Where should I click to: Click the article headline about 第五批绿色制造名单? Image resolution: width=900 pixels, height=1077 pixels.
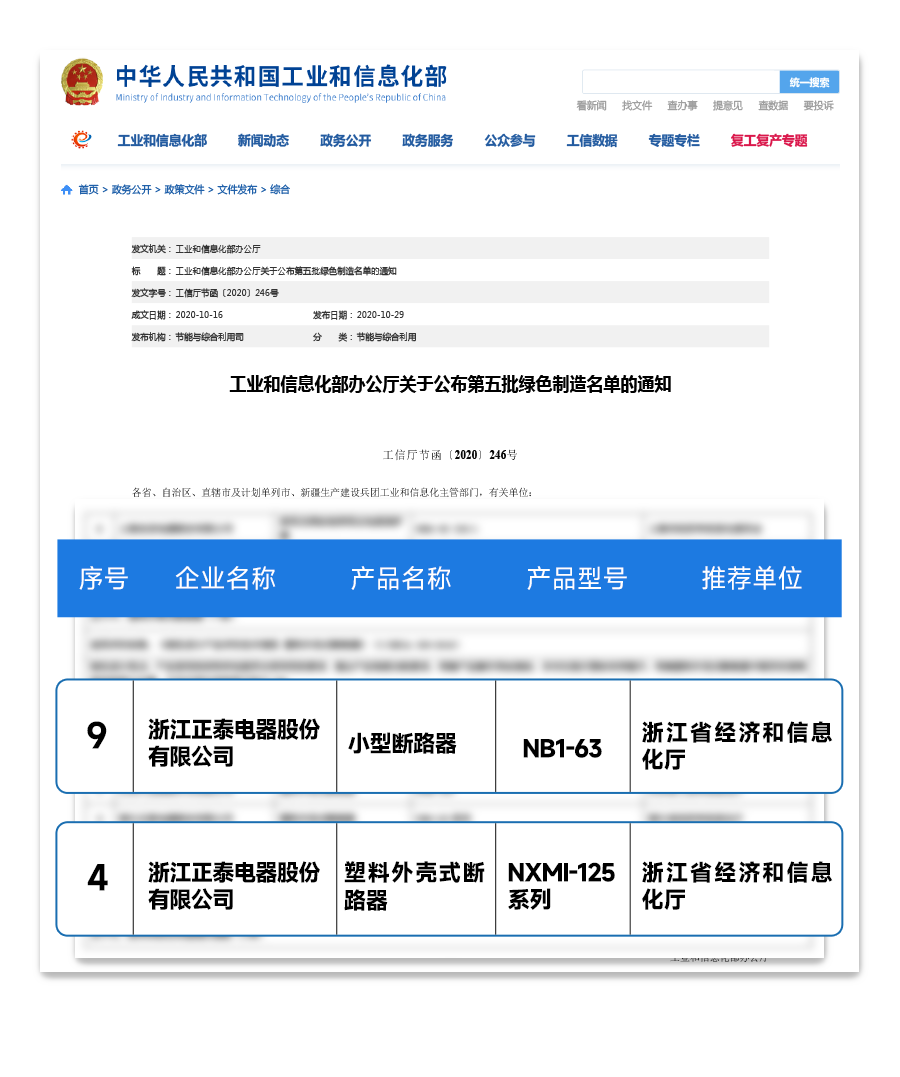tap(450, 384)
